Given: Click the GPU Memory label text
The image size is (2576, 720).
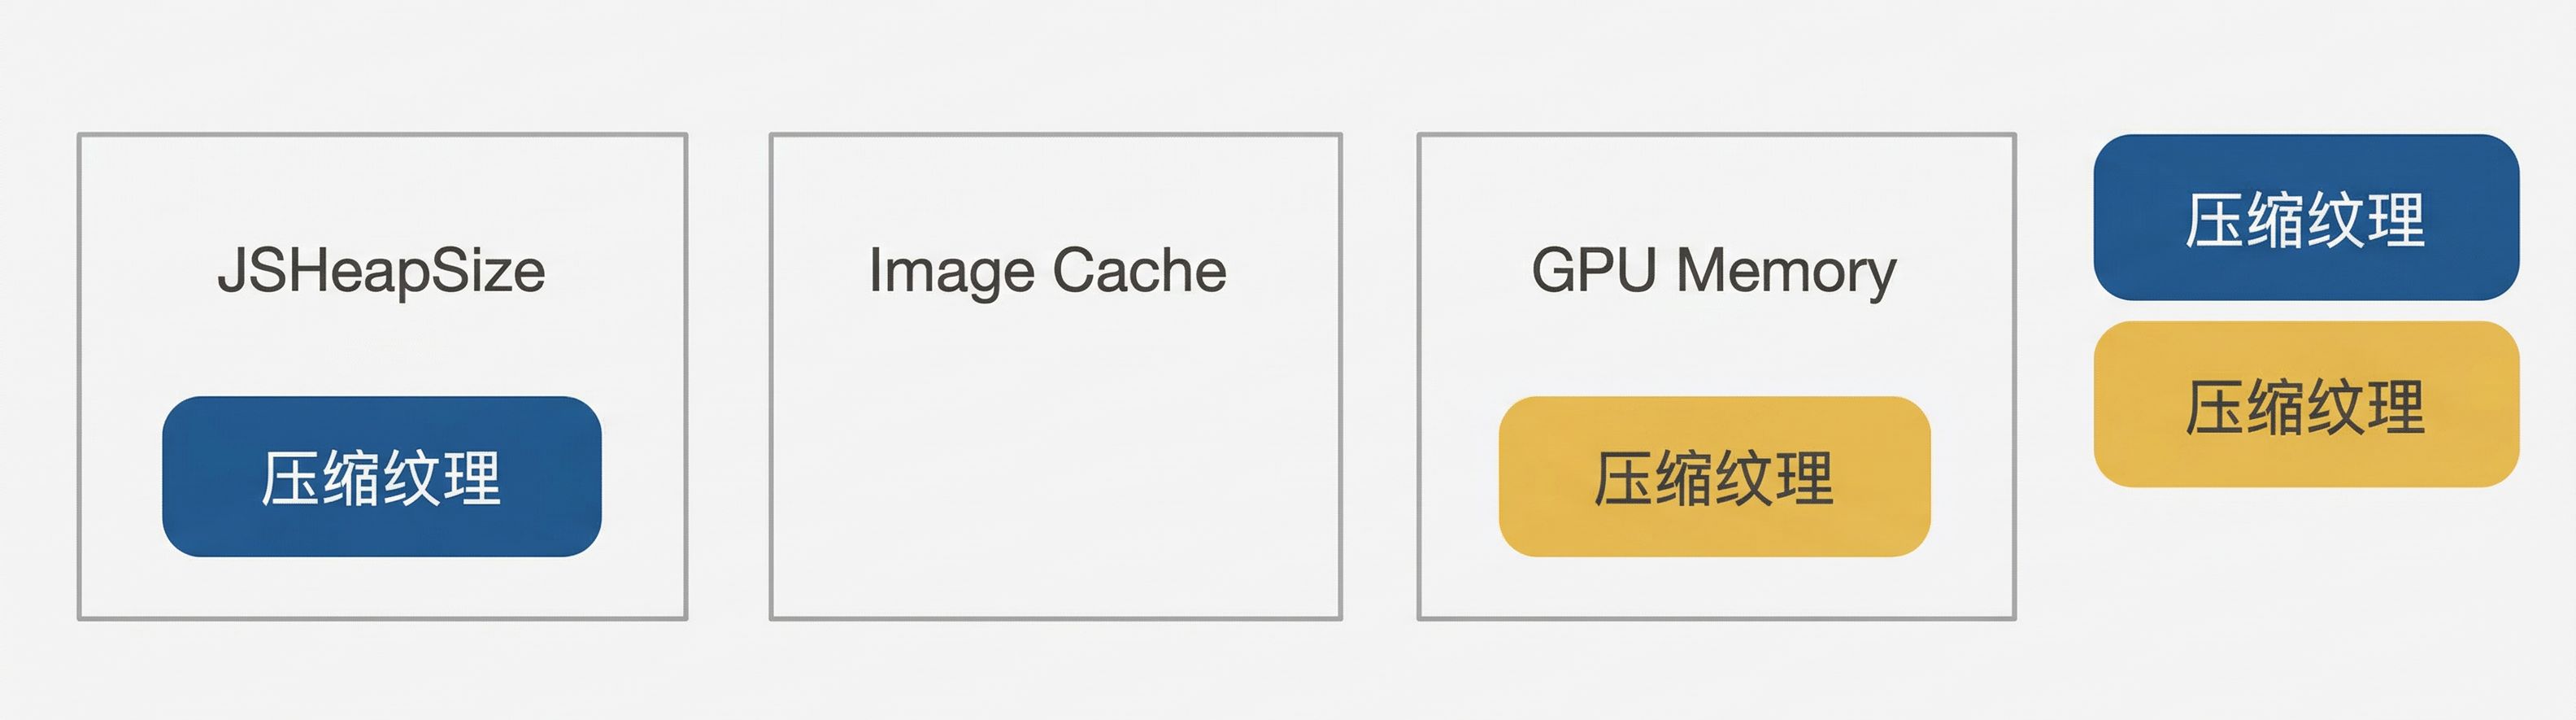Looking at the screenshot, I should coord(1713,271).
